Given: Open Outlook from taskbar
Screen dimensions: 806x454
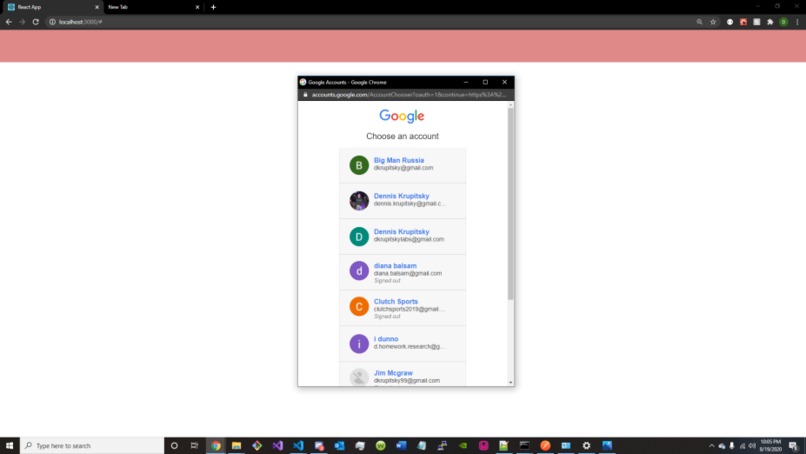Looking at the screenshot, I should point(339,445).
